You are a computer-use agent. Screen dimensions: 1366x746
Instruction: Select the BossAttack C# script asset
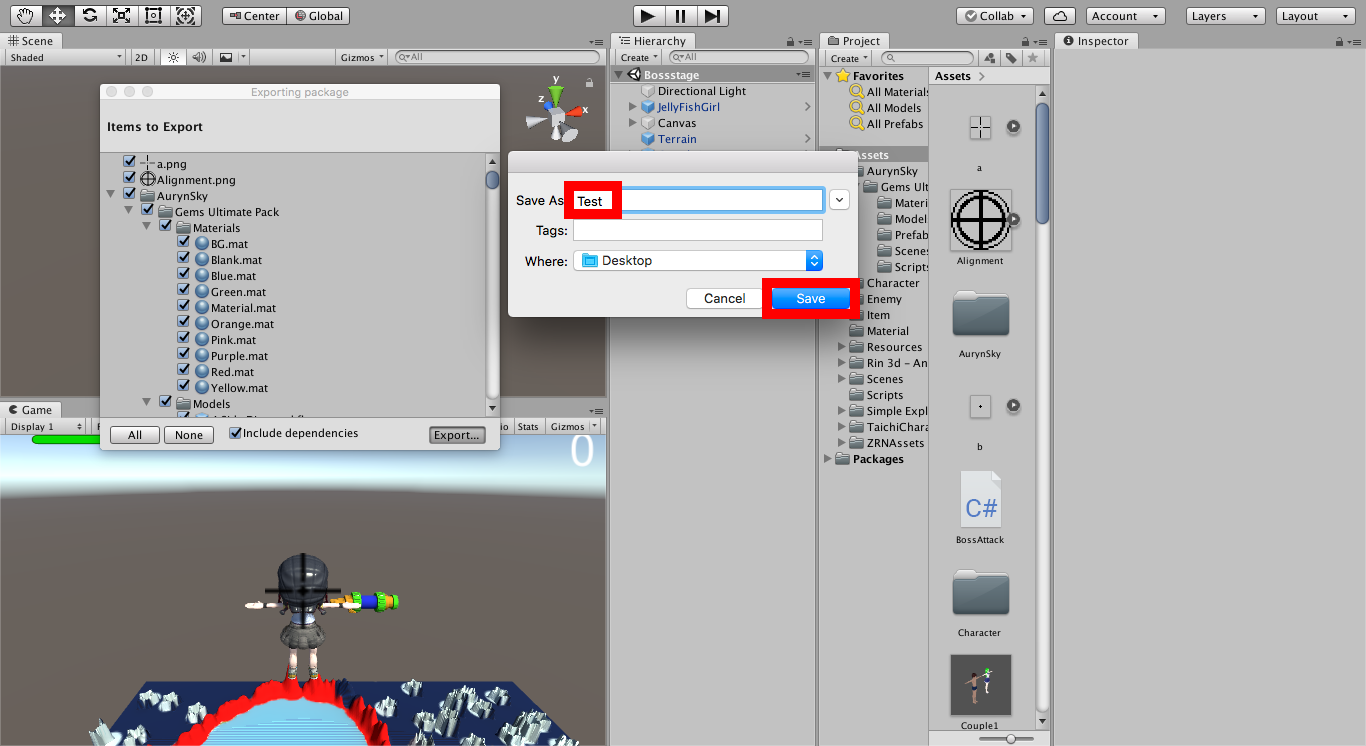point(980,500)
